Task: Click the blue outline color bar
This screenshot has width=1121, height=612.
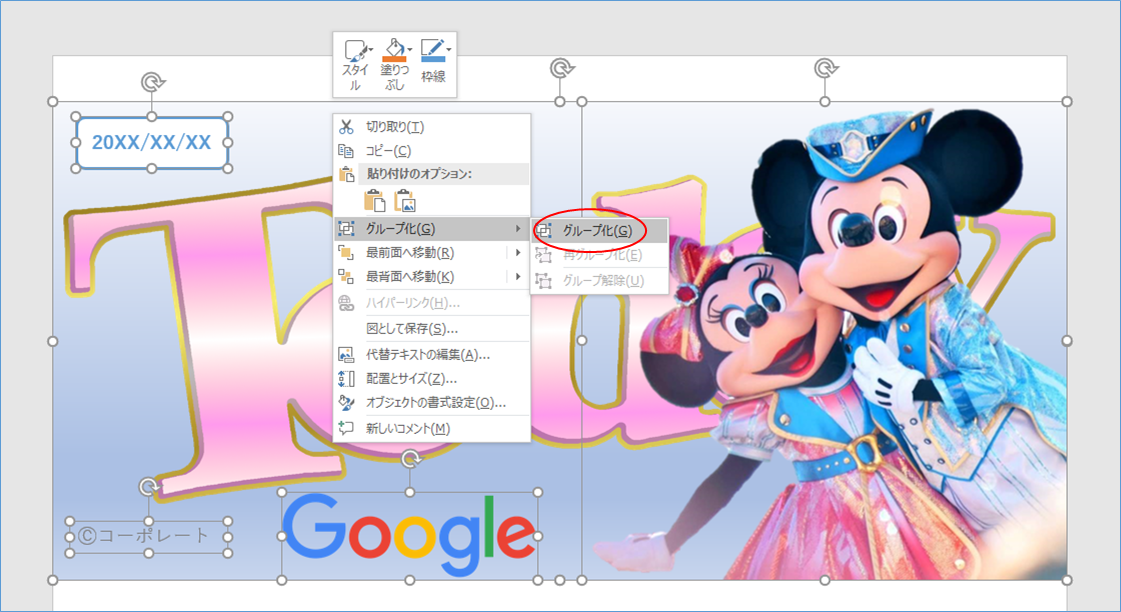Action: [433, 59]
